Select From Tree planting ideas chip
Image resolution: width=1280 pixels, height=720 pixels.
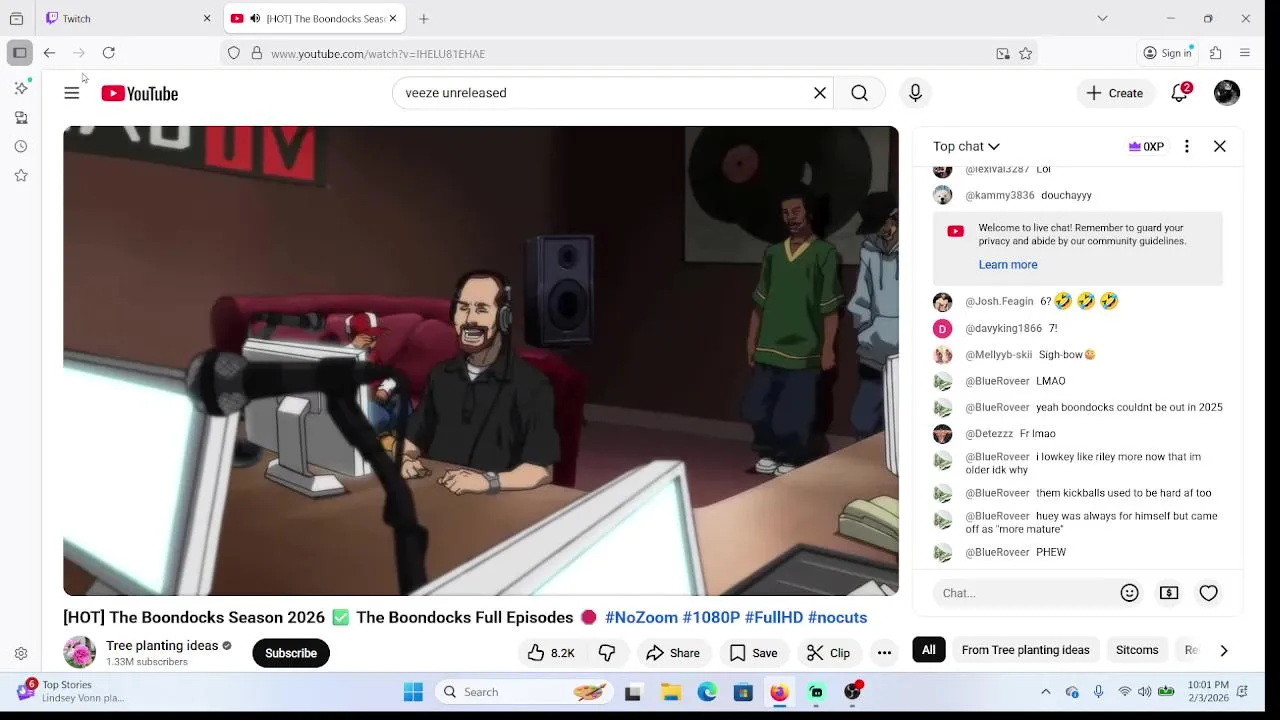1025,650
